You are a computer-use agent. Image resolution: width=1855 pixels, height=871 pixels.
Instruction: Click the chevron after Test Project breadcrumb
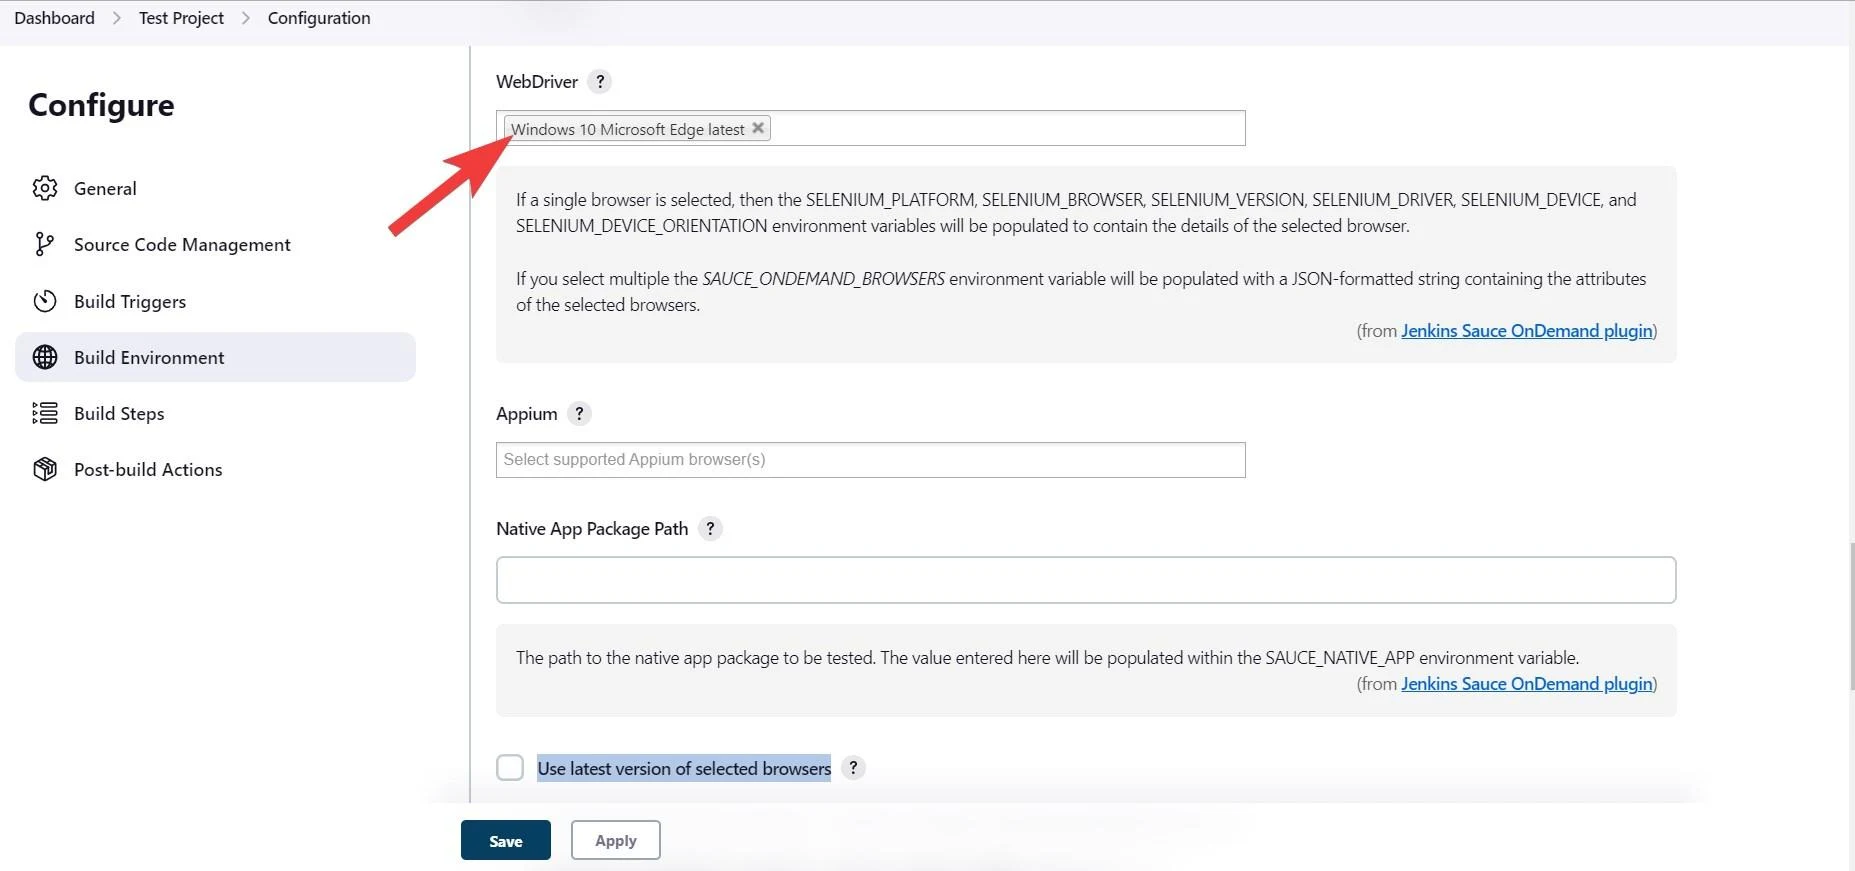(x=246, y=18)
